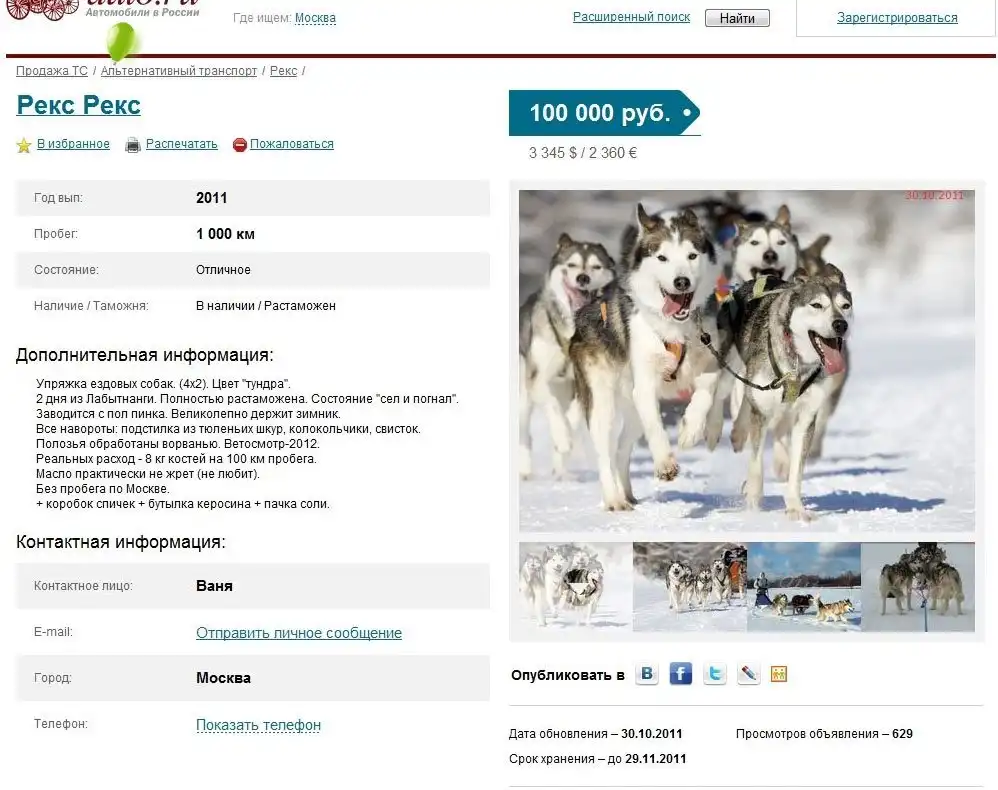Click the red complaint icon
Image resolution: width=998 pixels, height=790 pixels.
tap(239, 145)
